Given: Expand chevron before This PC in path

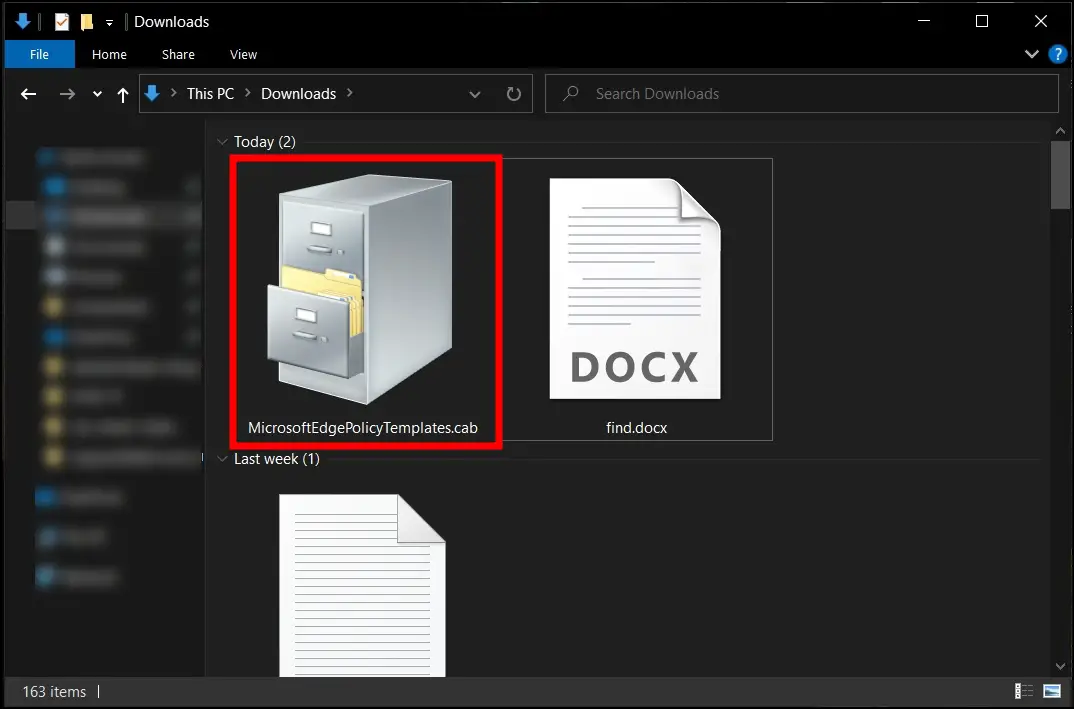Looking at the screenshot, I should [173, 93].
